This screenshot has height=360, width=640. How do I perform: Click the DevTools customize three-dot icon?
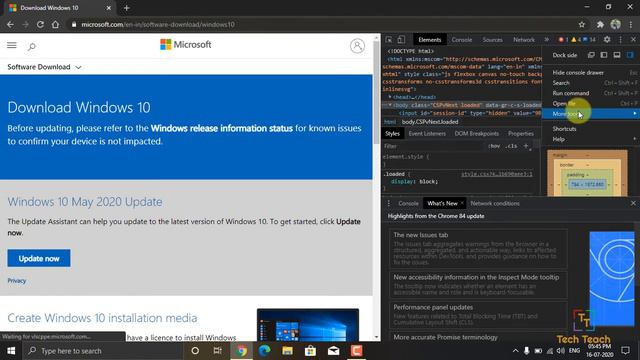(620, 40)
